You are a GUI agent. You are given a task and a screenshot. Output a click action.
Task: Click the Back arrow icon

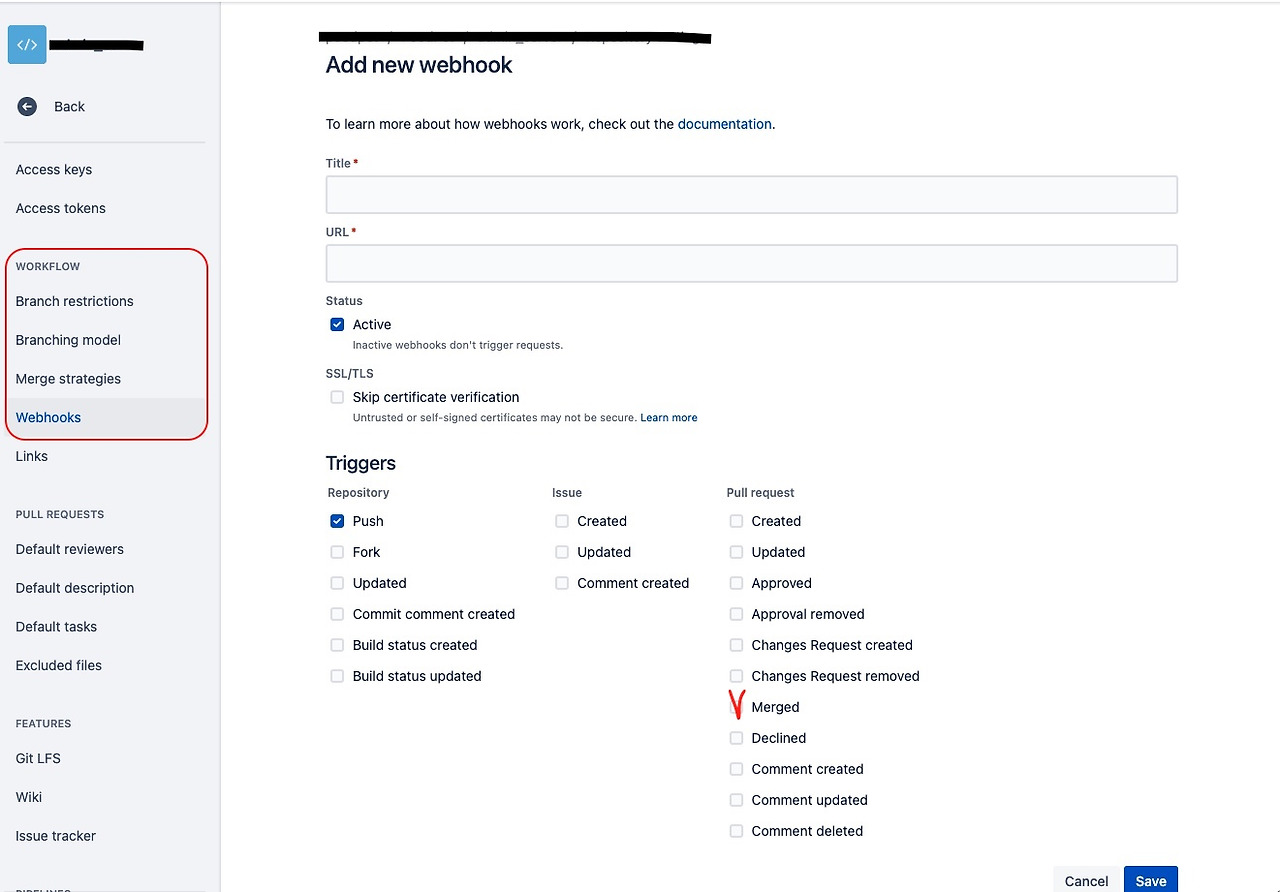tap(27, 106)
